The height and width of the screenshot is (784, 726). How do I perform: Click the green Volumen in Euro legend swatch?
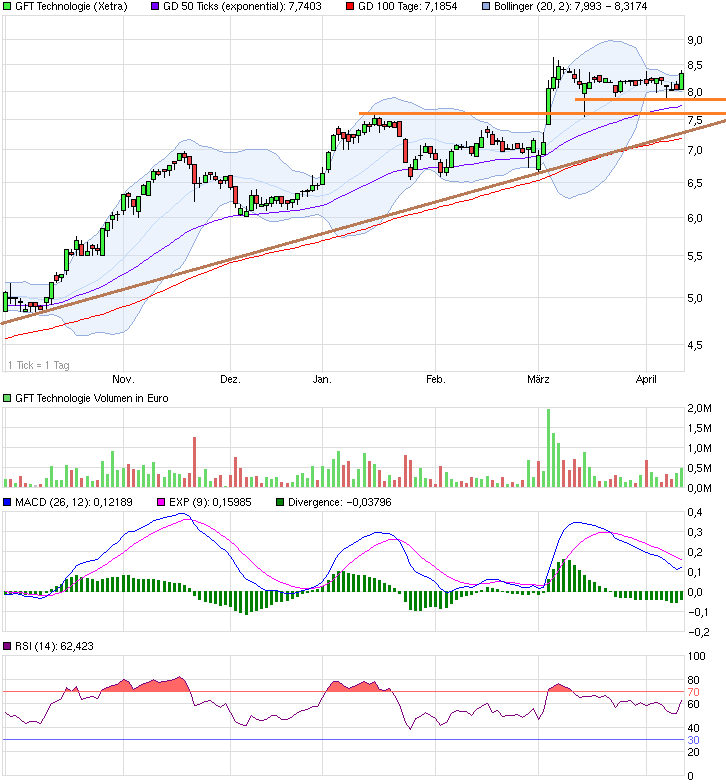(7, 398)
